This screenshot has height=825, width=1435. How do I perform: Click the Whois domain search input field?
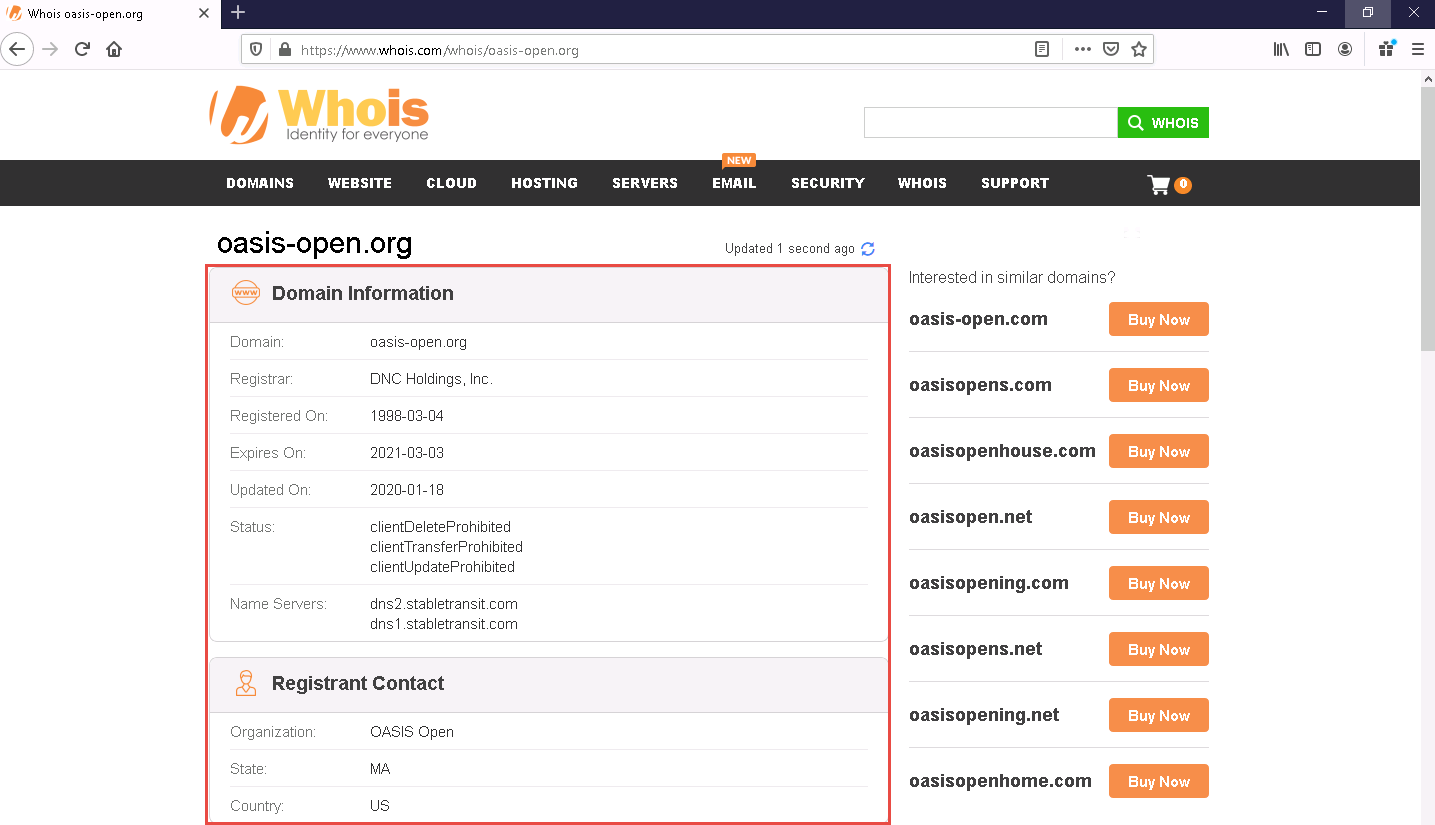pos(990,123)
